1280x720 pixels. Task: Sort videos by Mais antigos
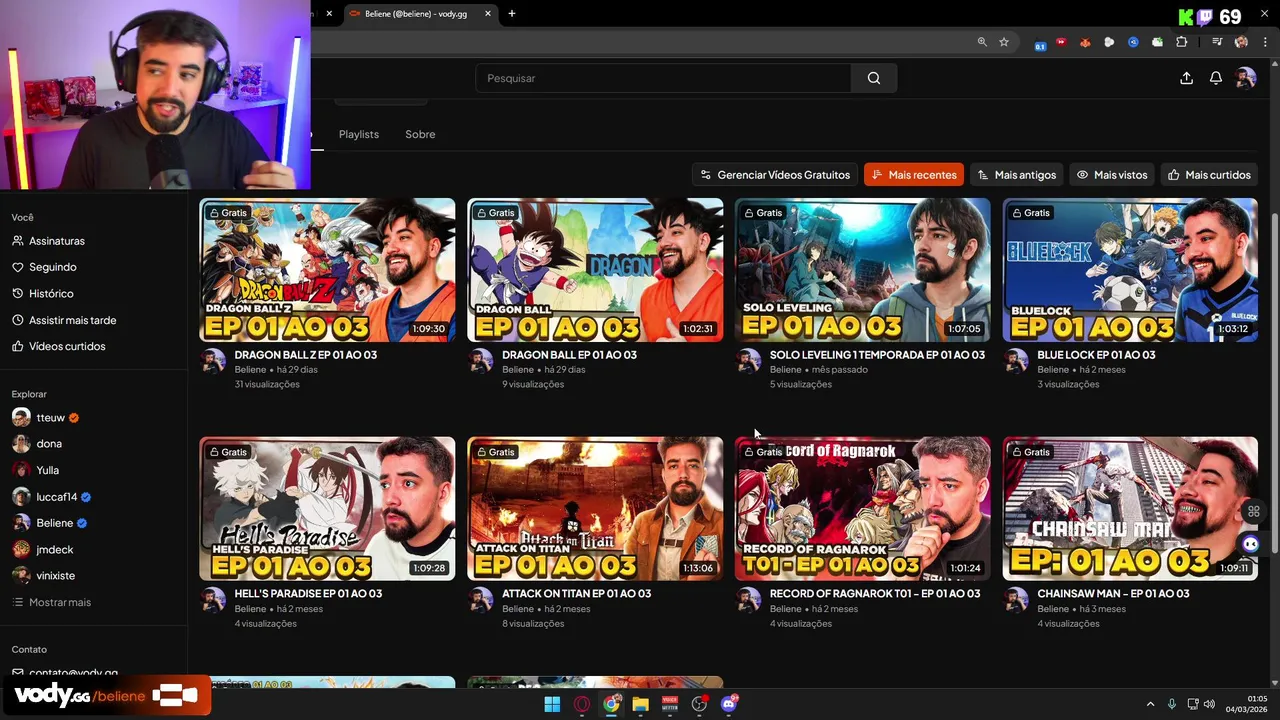(x=1017, y=175)
